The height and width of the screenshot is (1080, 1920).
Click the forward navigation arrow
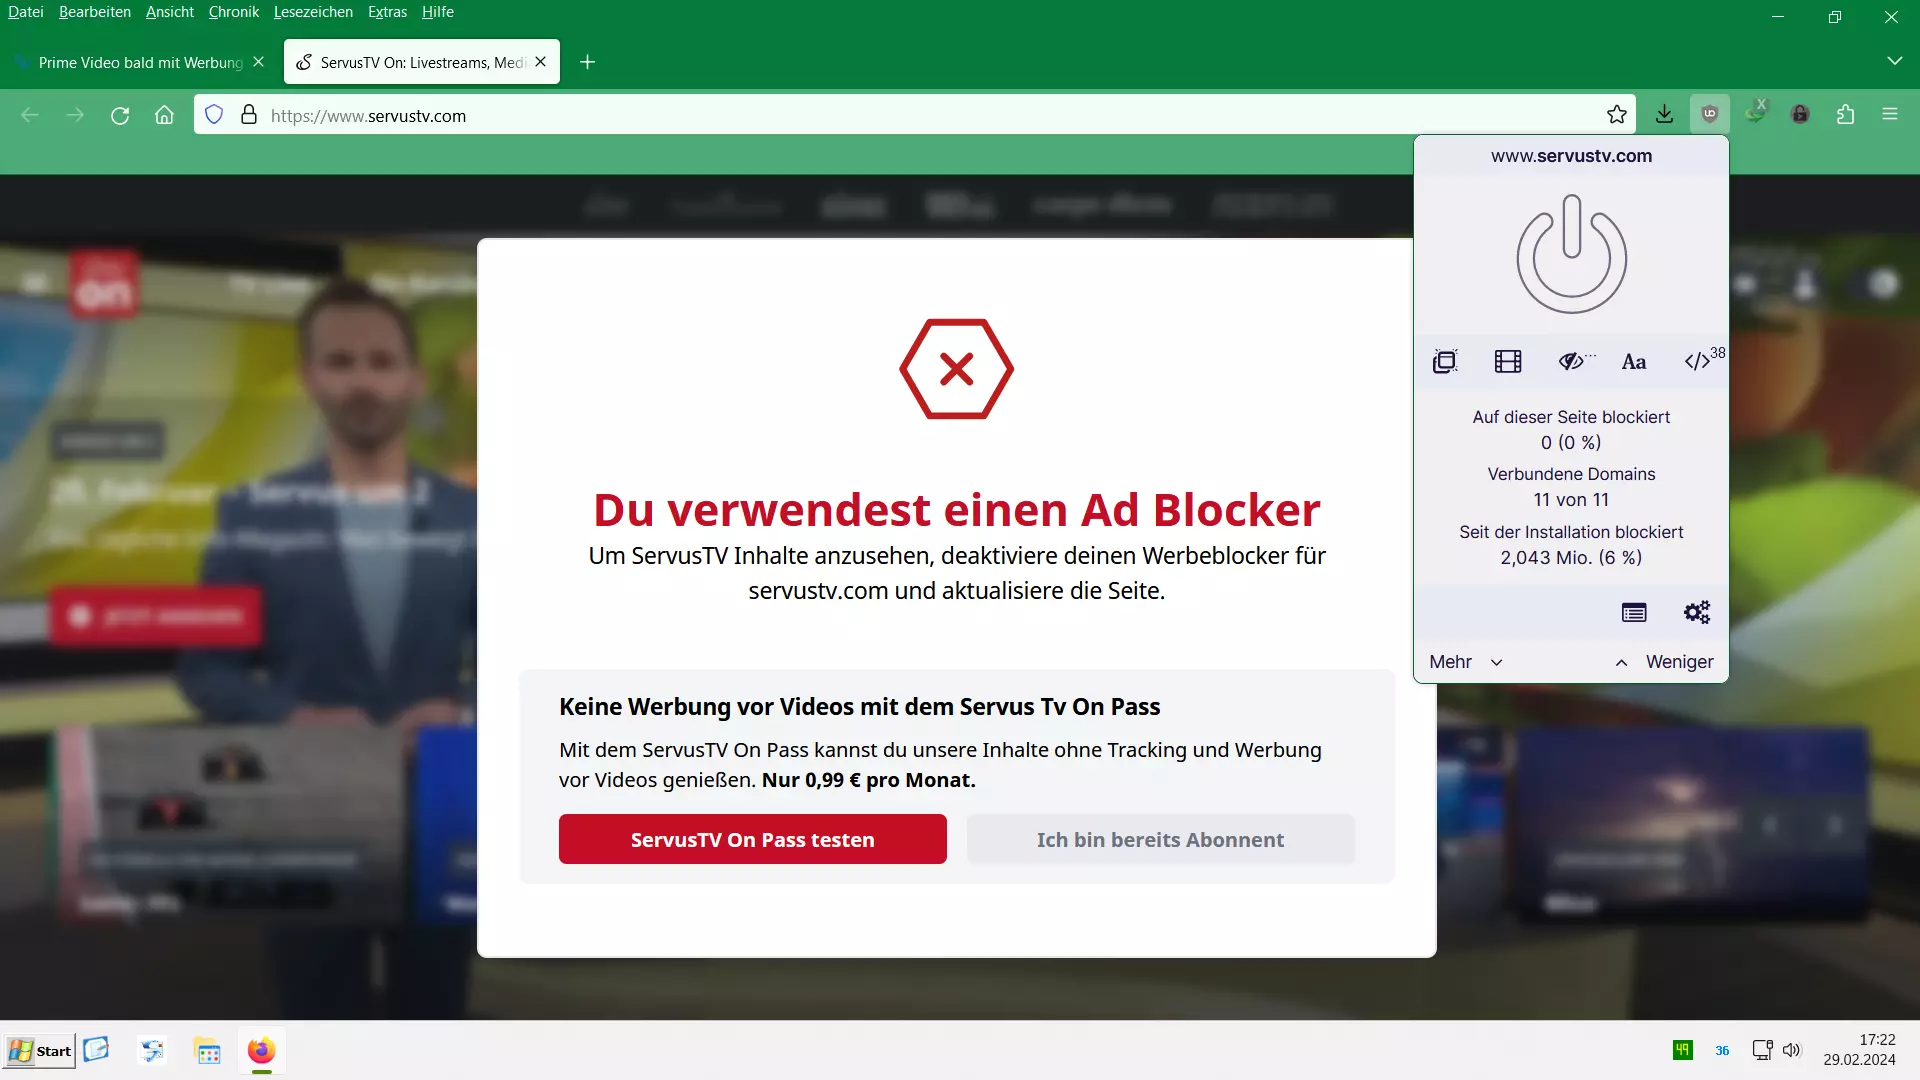(x=75, y=115)
